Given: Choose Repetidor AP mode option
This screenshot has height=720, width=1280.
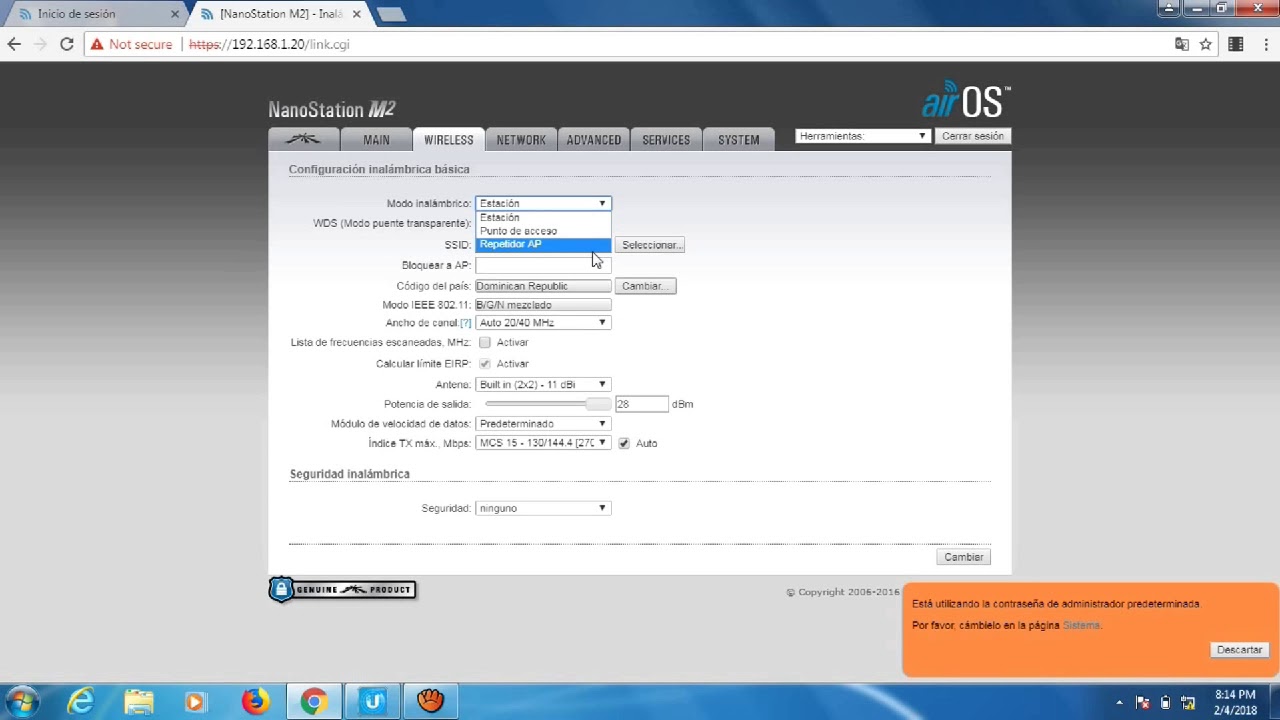Looking at the screenshot, I should point(543,244).
